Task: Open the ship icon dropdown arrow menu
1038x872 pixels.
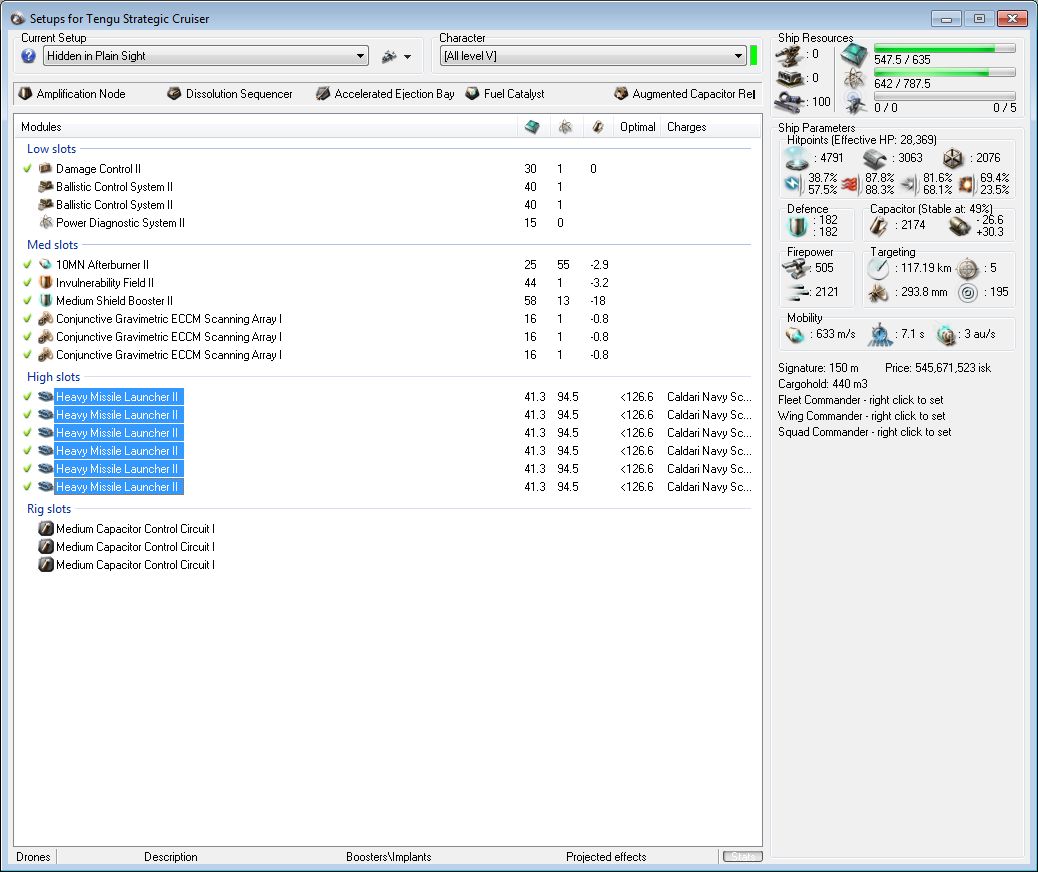Action: [407, 57]
